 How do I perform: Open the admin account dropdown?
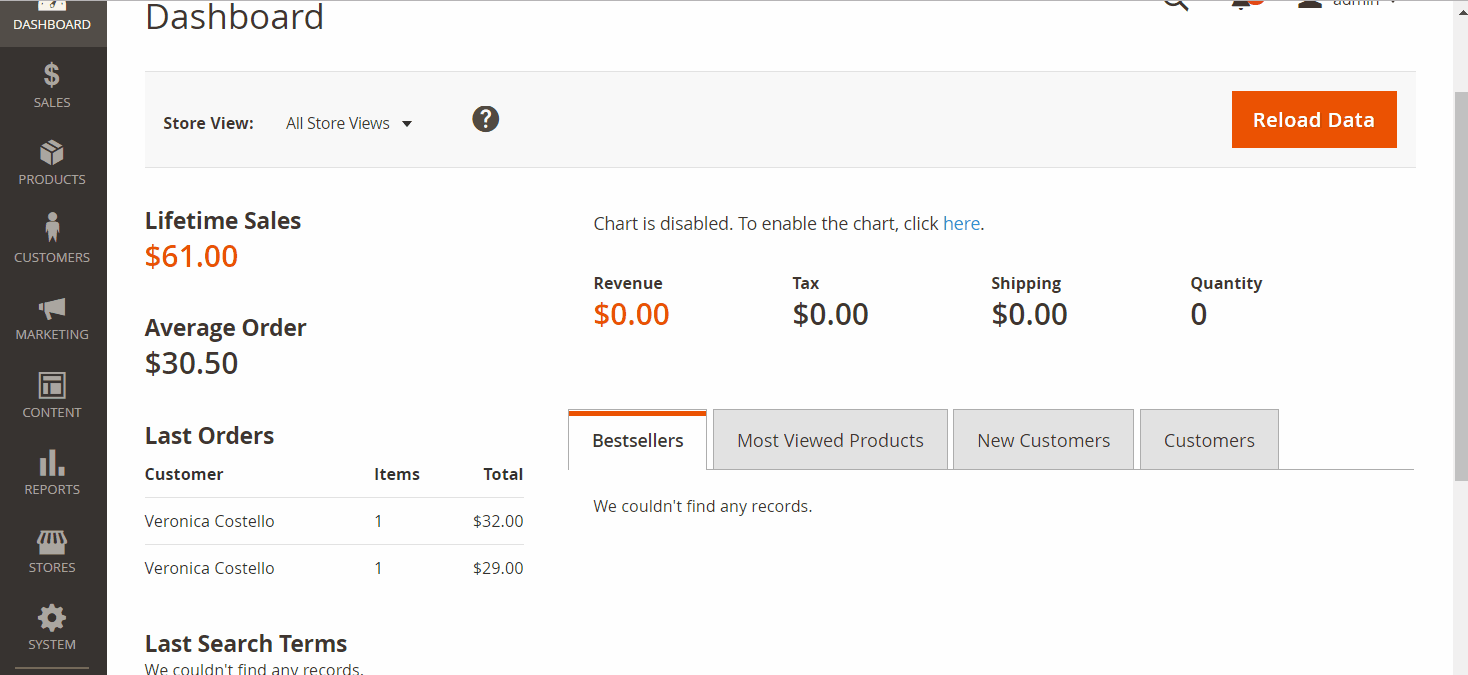[1350, 4]
